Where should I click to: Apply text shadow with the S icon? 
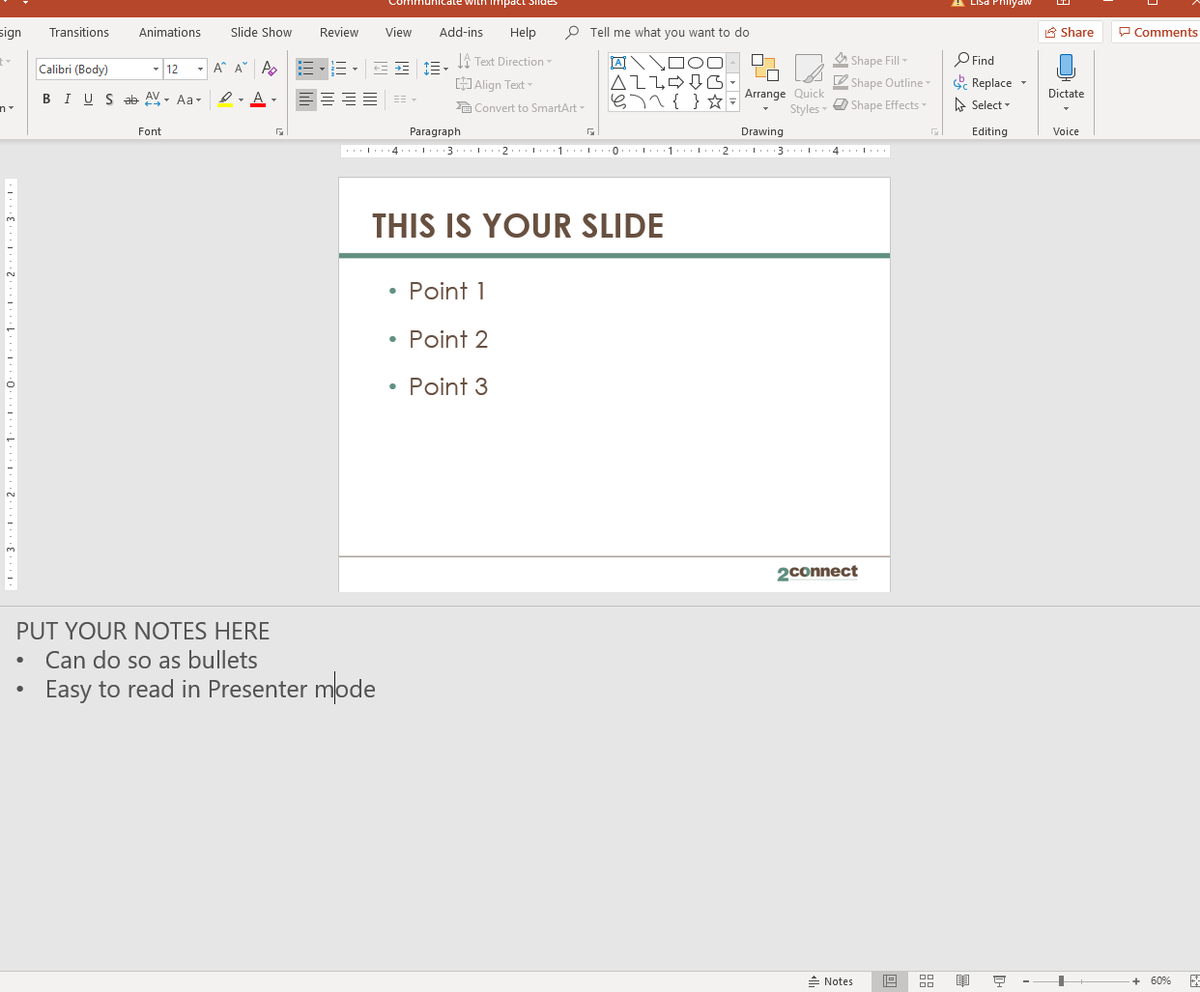point(109,99)
